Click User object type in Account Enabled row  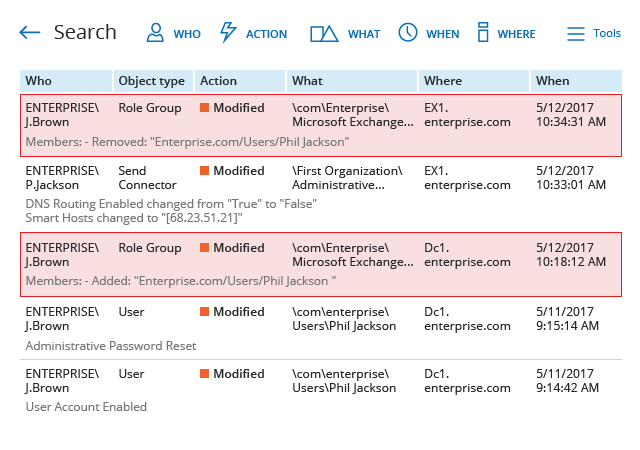point(131,374)
